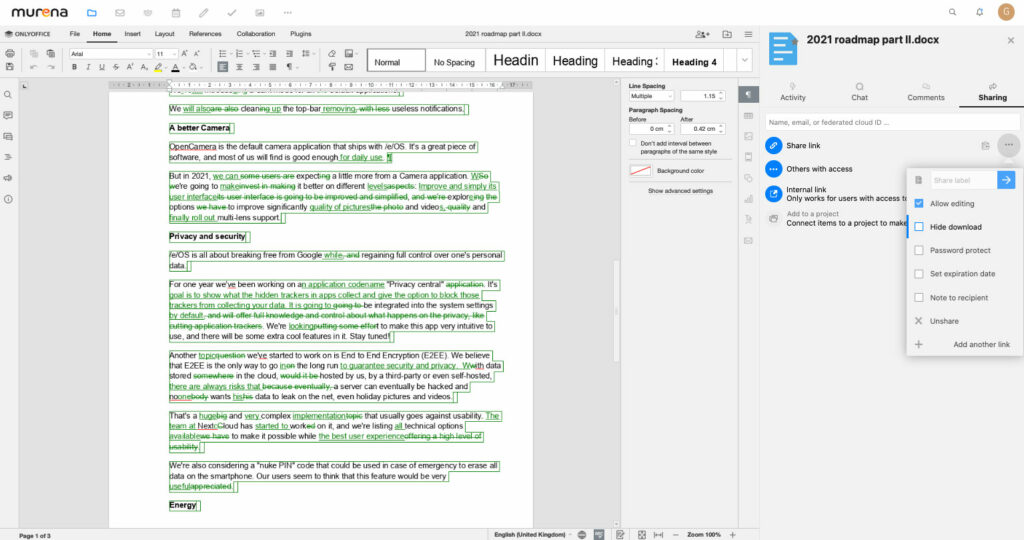Open the font color dropdown arrow
This screenshot has width=1024, height=540.
tap(184, 67)
